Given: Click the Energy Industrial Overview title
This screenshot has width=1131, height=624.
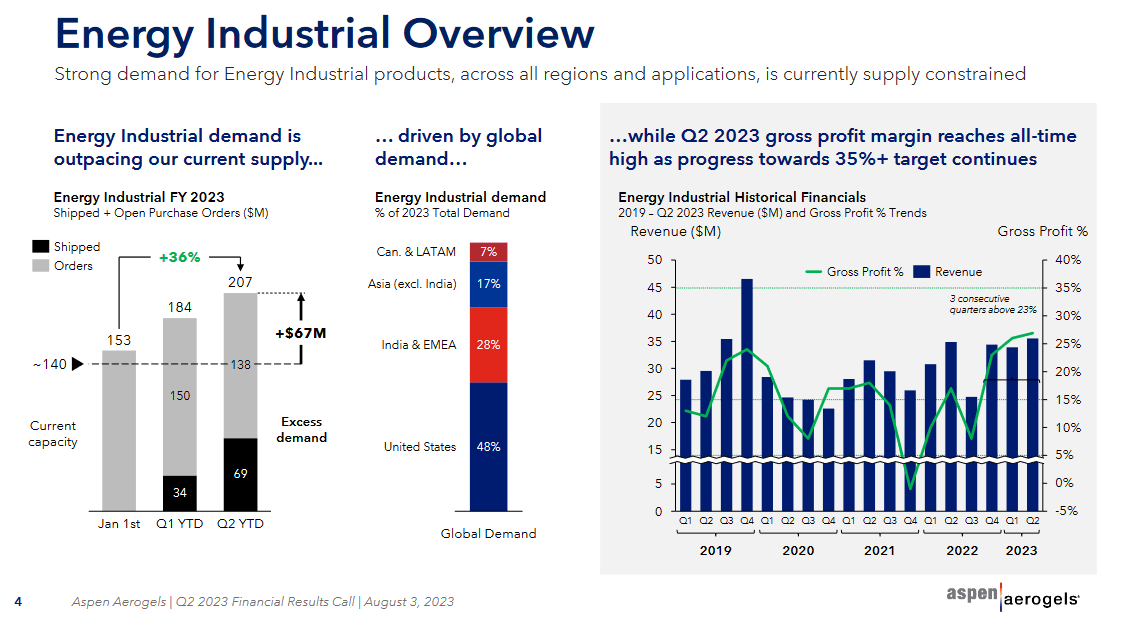Looking at the screenshot, I should pos(323,33).
